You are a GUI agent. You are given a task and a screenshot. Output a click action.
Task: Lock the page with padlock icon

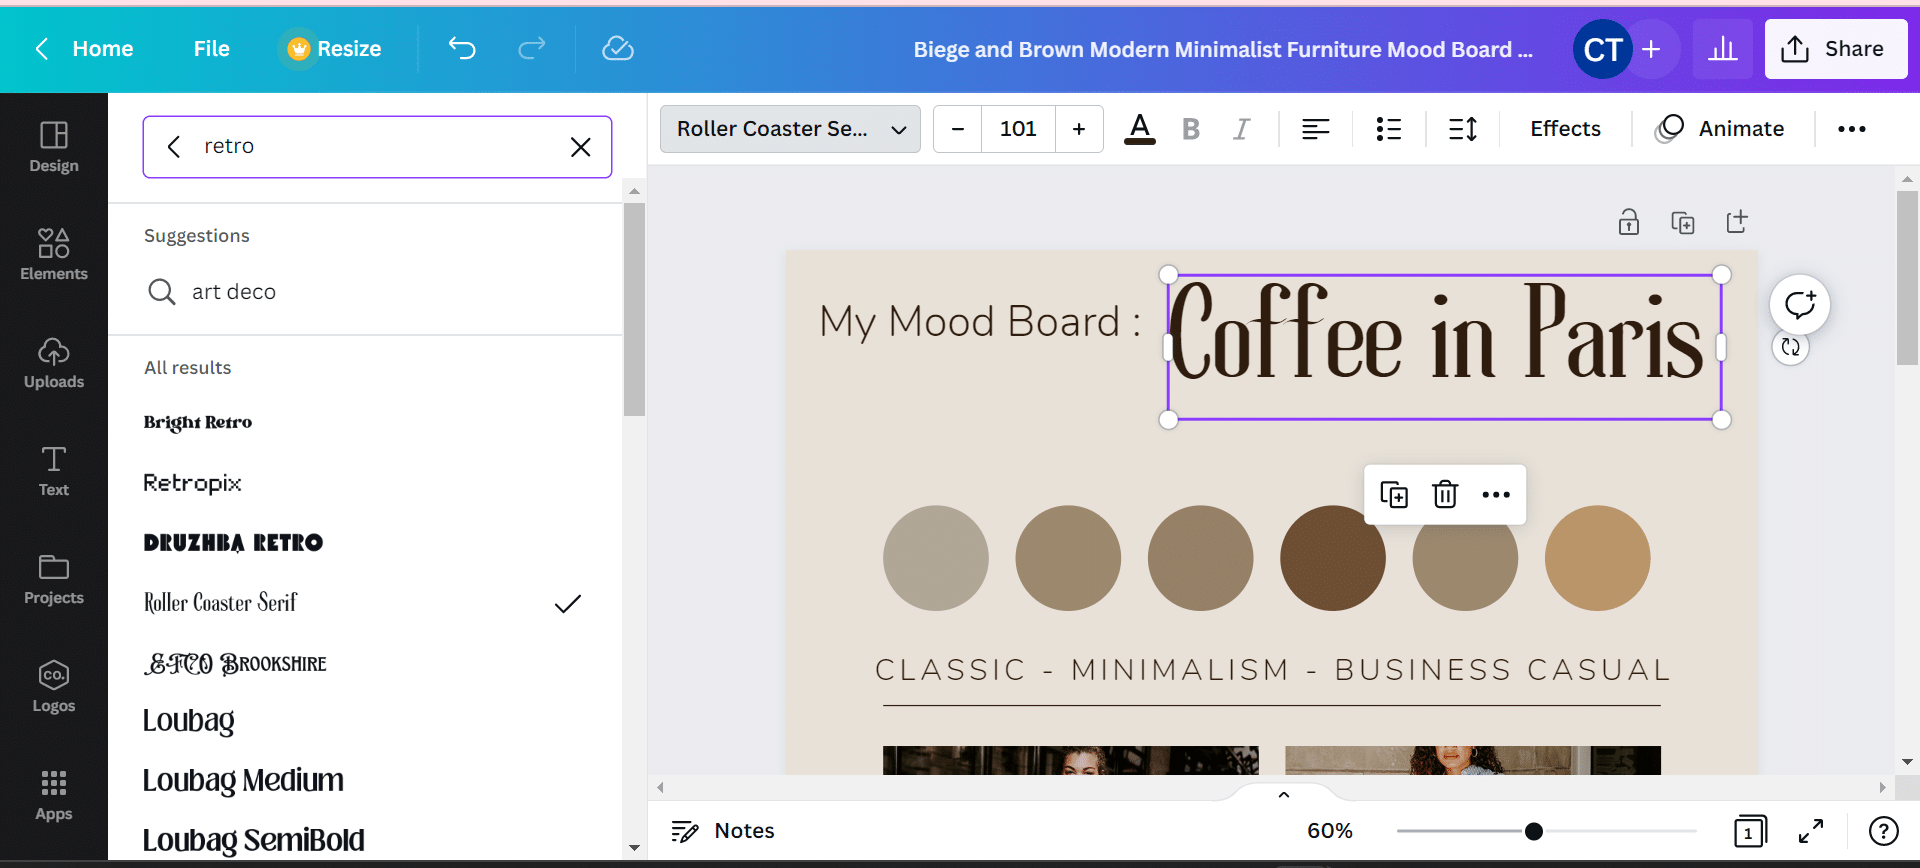(1629, 222)
